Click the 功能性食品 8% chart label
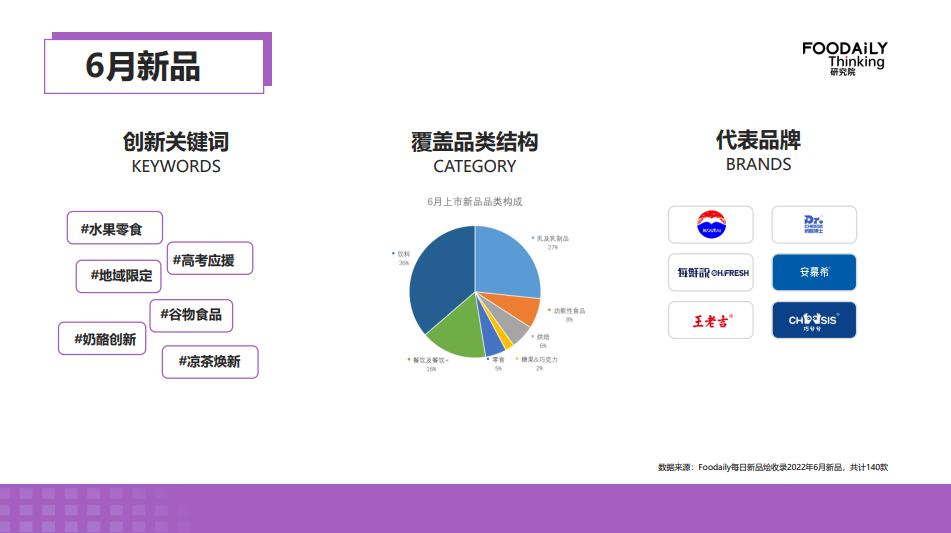The width and height of the screenshot is (951, 533). 567,315
